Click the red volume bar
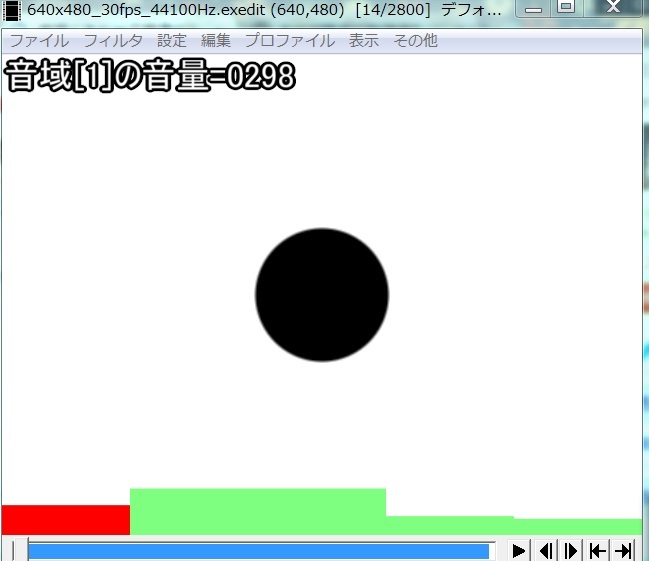The width and height of the screenshot is (649, 561). 66,520
